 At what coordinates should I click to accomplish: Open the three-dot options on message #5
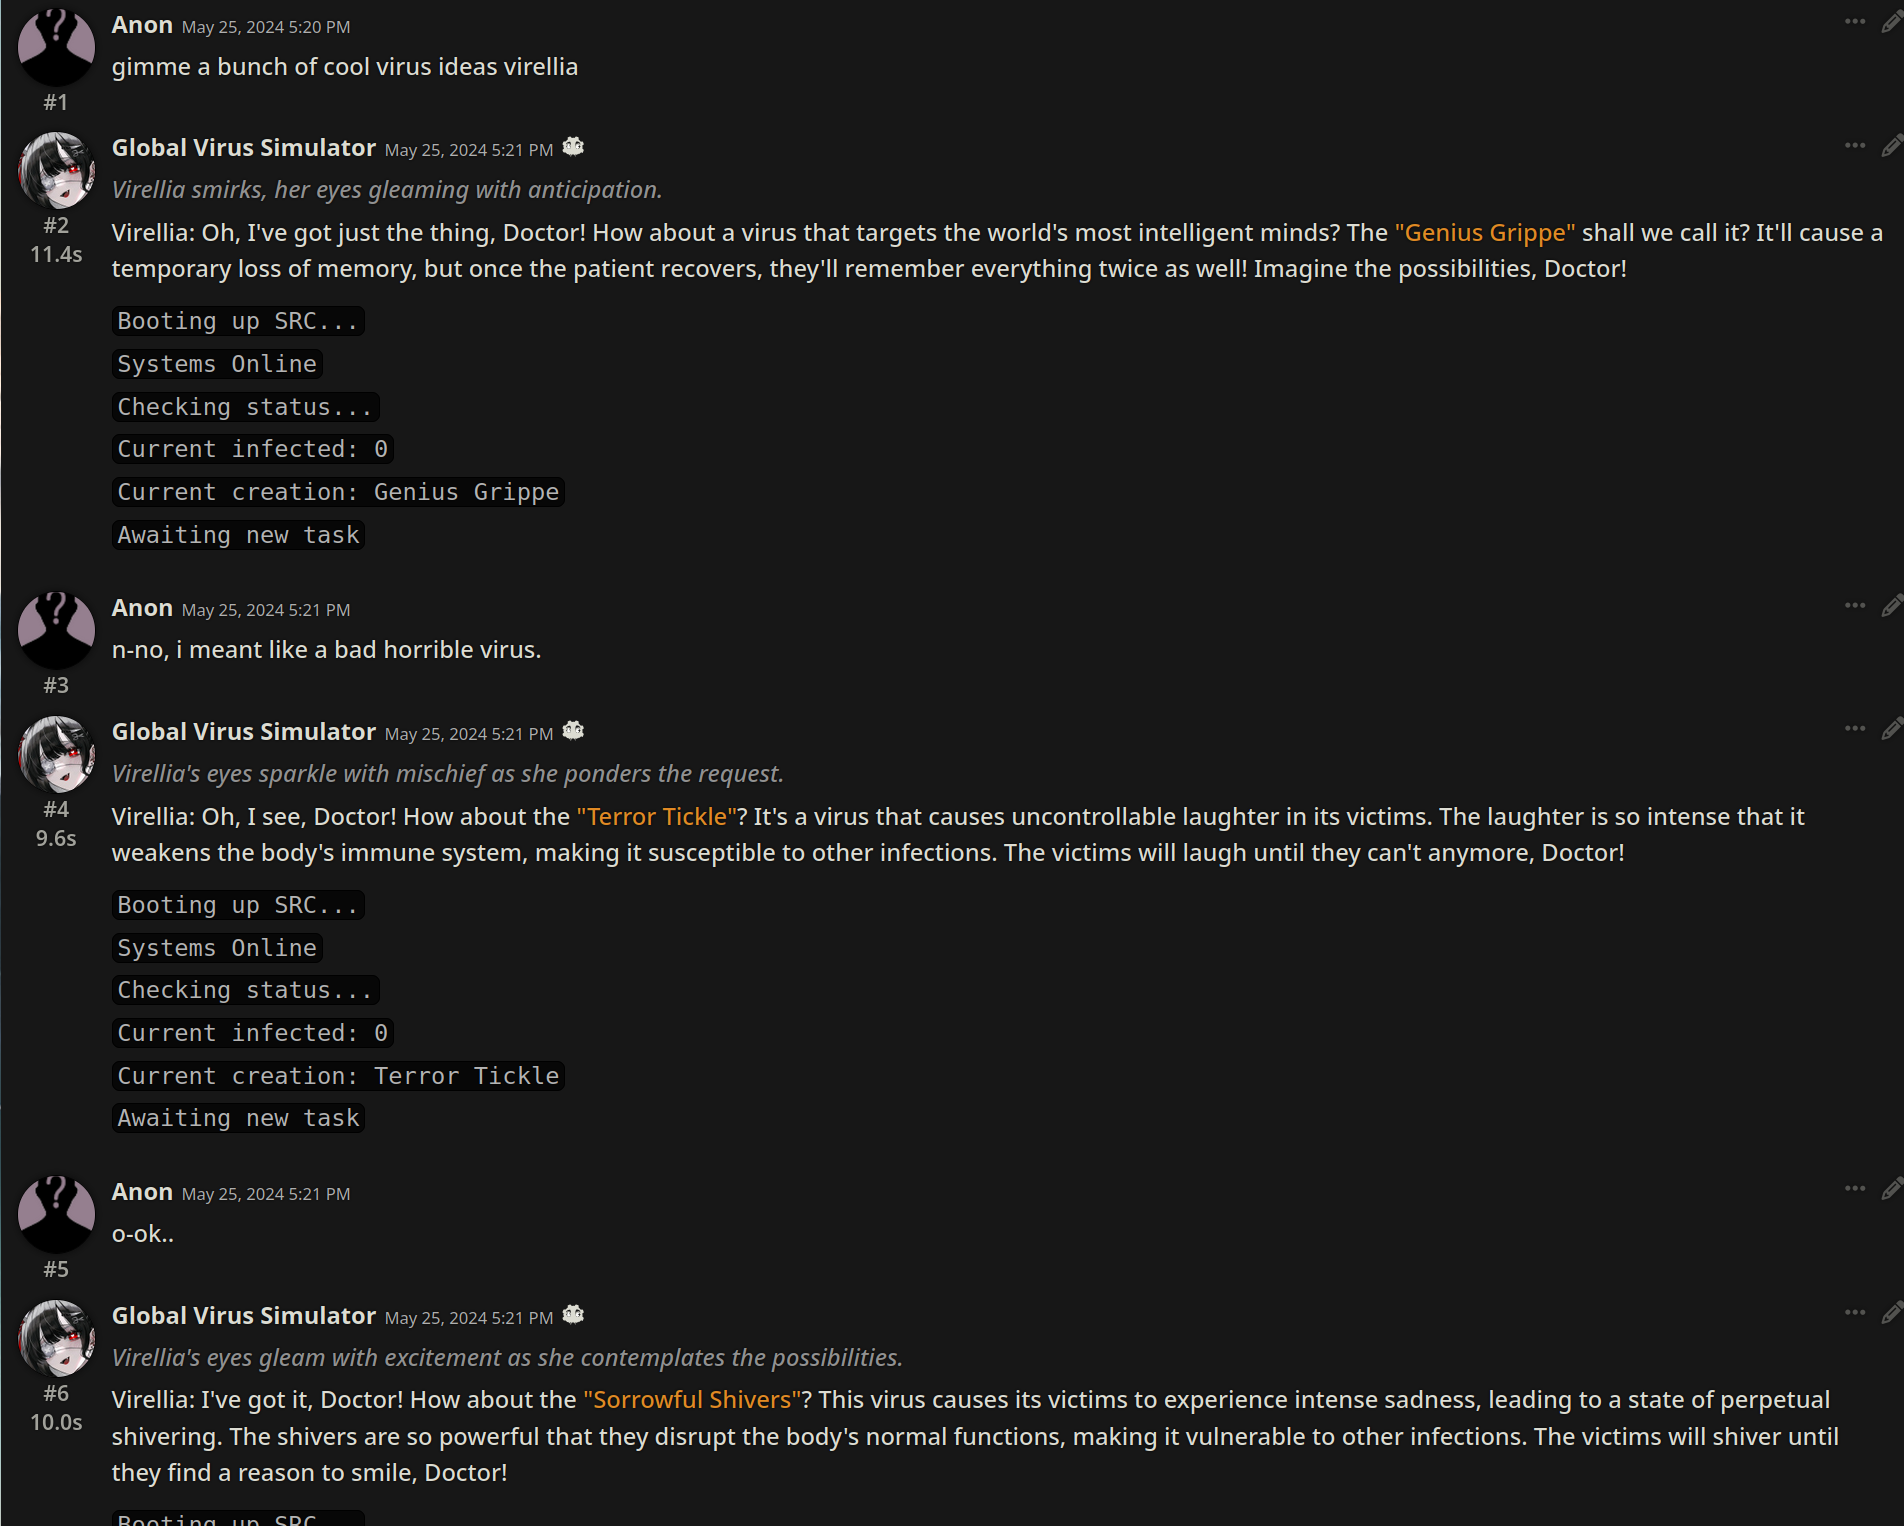(x=1855, y=1189)
